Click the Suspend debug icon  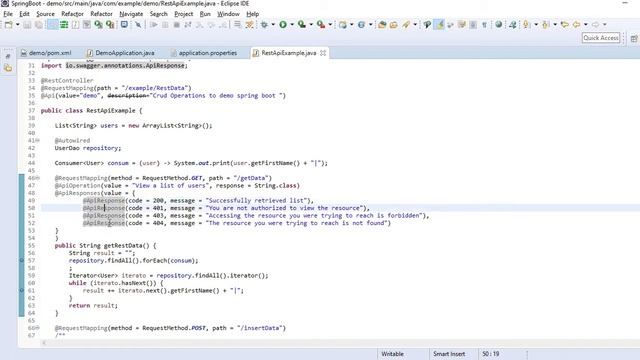point(165,25)
